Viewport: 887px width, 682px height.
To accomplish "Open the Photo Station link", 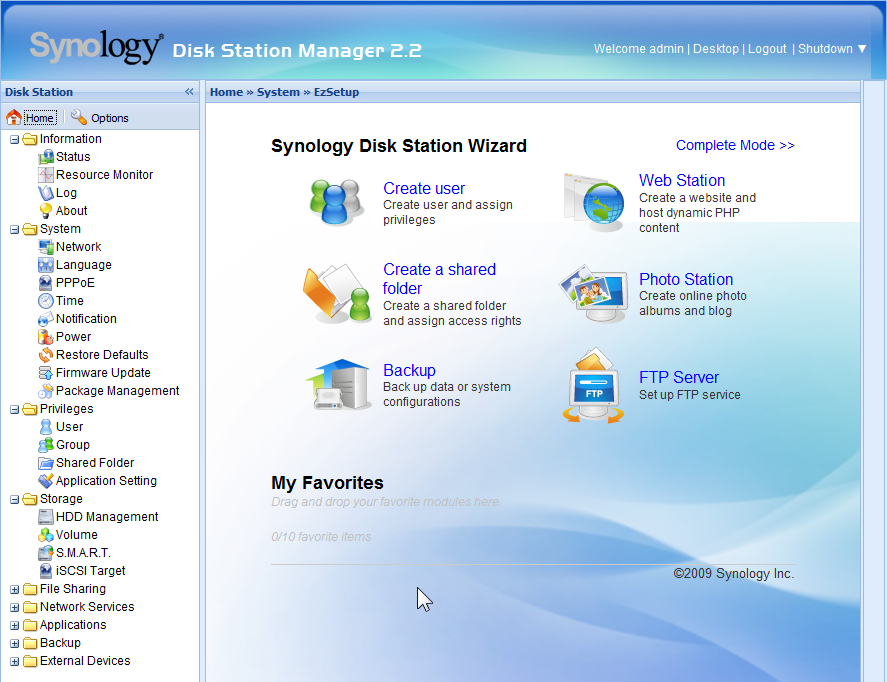I will (x=686, y=279).
